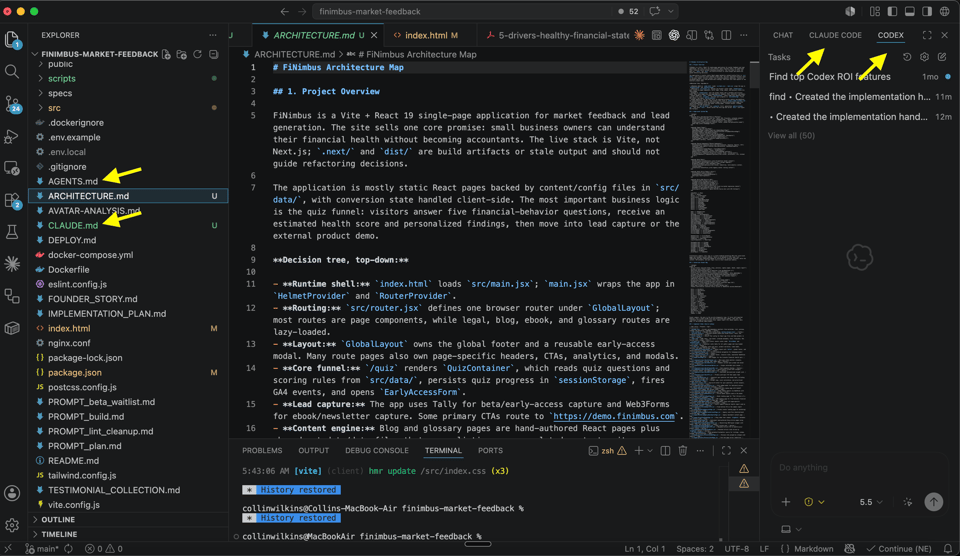Navigate back with the title bar arrow

(x=285, y=11)
